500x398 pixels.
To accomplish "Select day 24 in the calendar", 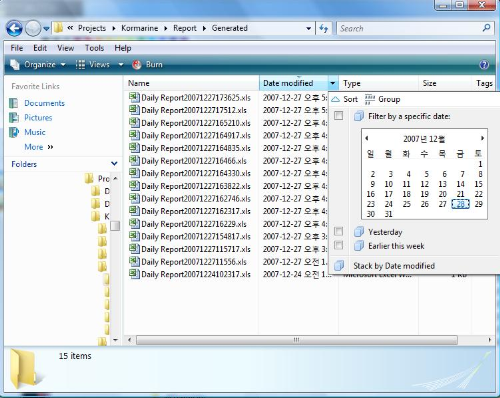I will (389, 204).
